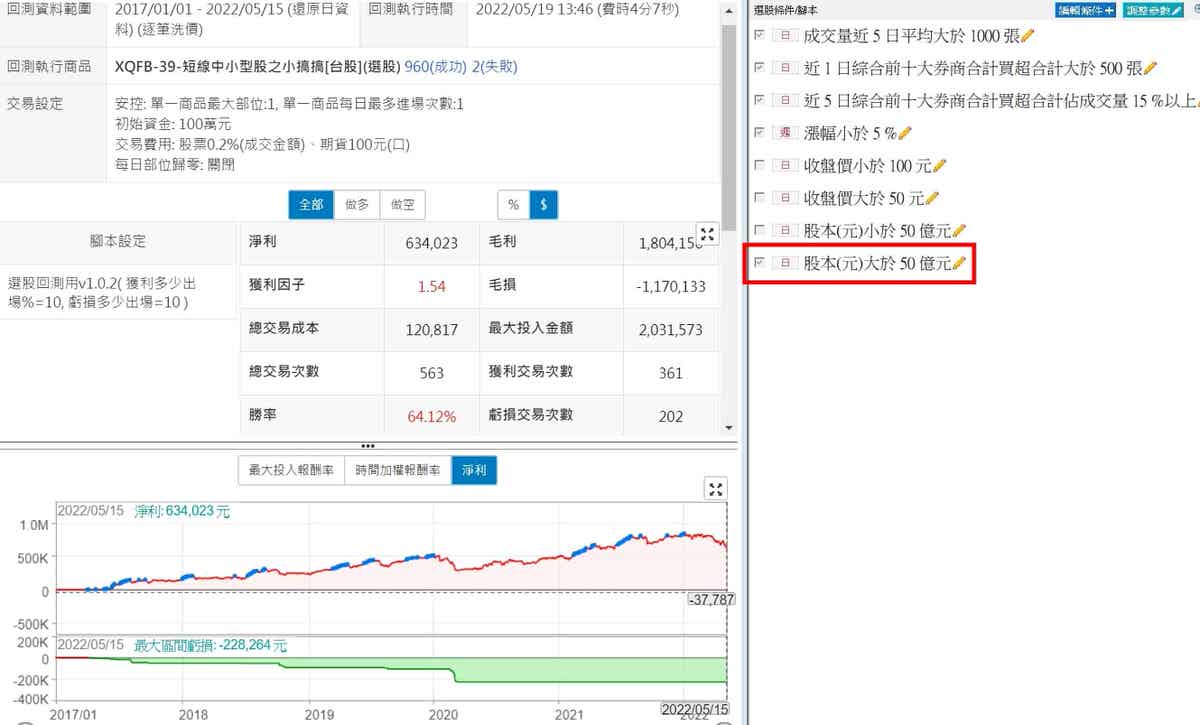Screen dimensions: 1200x725
Task: Edit the 漲幅小於 5% condition pencil
Action: click(905, 132)
